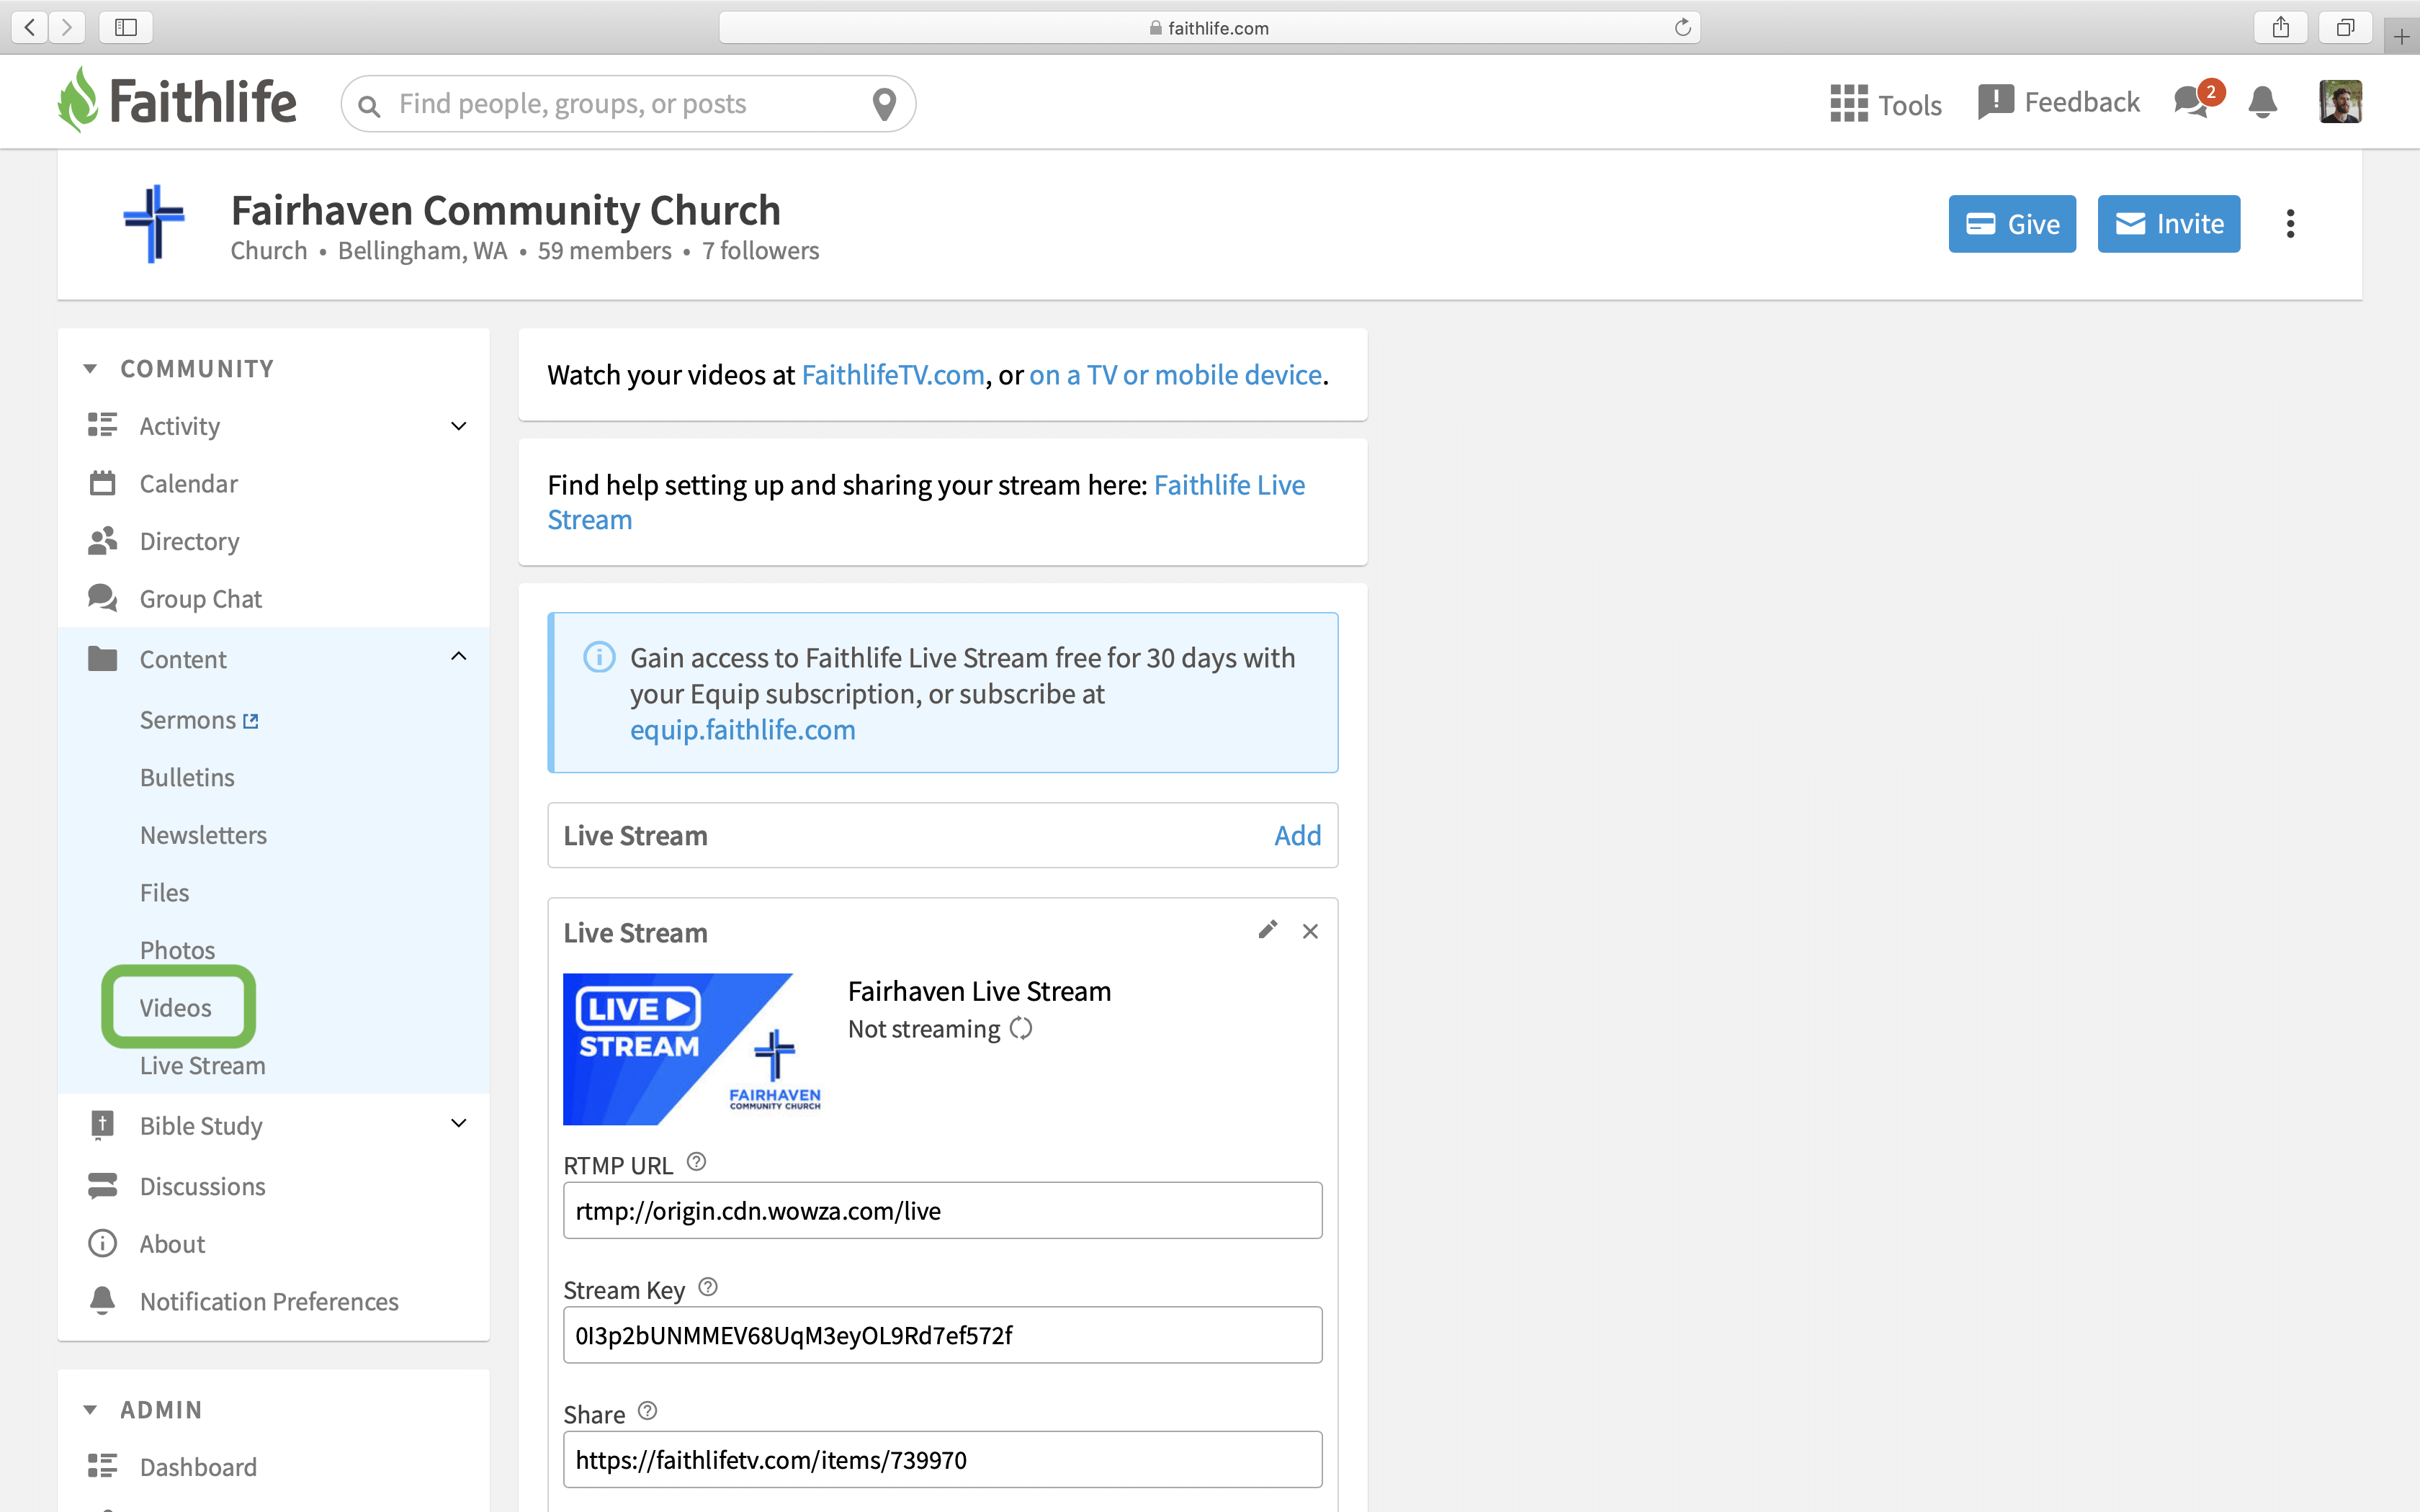Open a new Safari tab

(x=2401, y=37)
